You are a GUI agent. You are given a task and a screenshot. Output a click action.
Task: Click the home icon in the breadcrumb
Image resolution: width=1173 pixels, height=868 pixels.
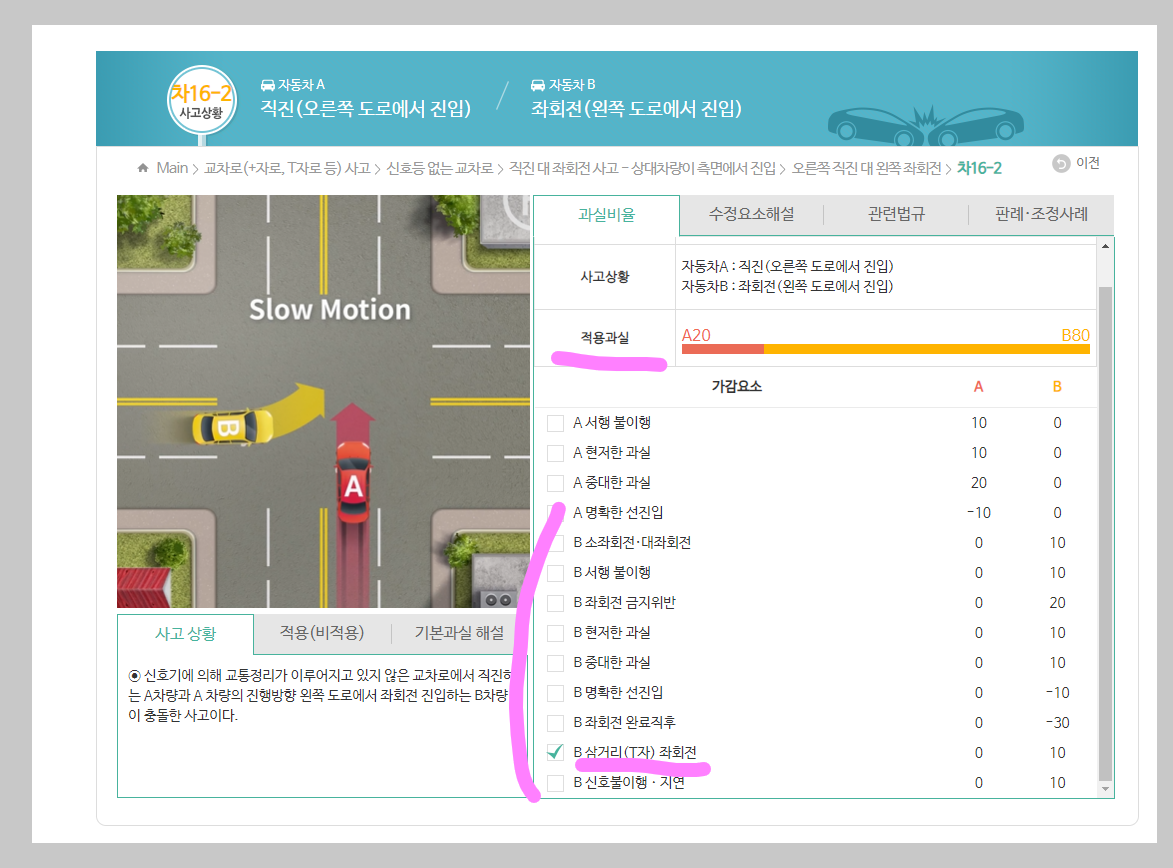pos(141,167)
